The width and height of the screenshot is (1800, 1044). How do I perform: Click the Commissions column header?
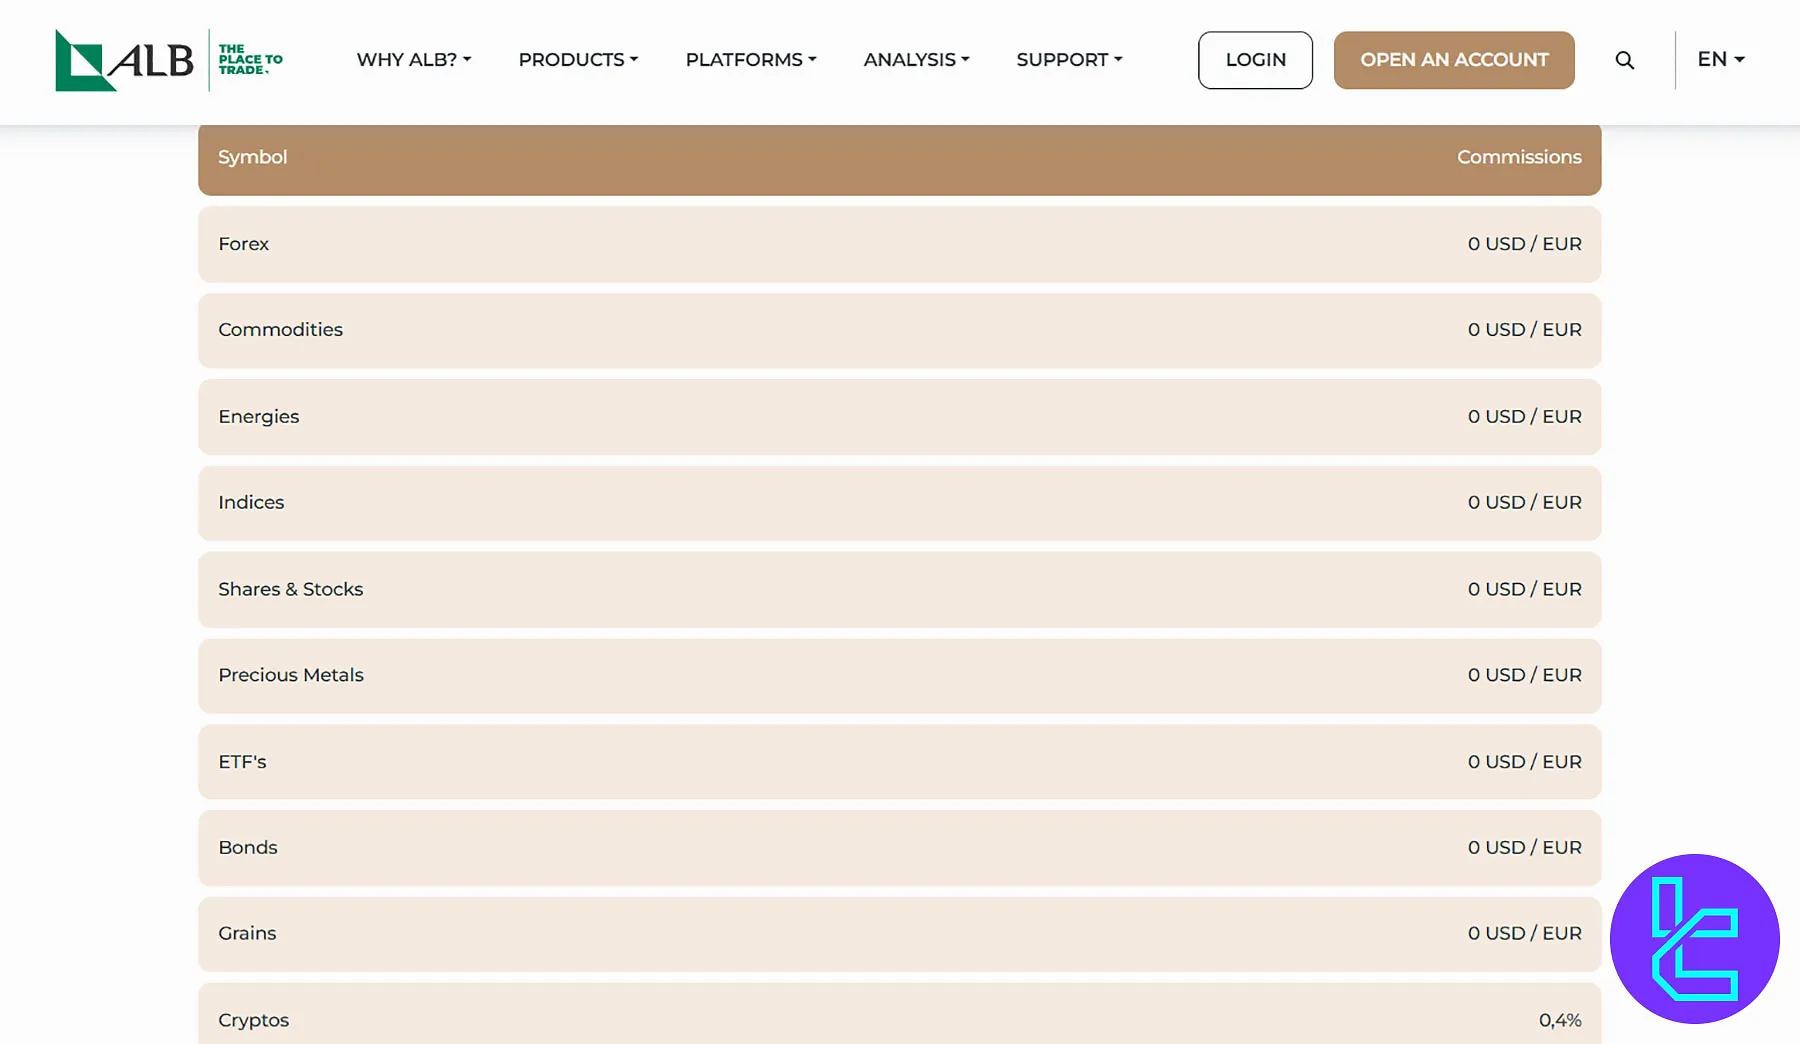pyautogui.click(x=1519, y=157)
